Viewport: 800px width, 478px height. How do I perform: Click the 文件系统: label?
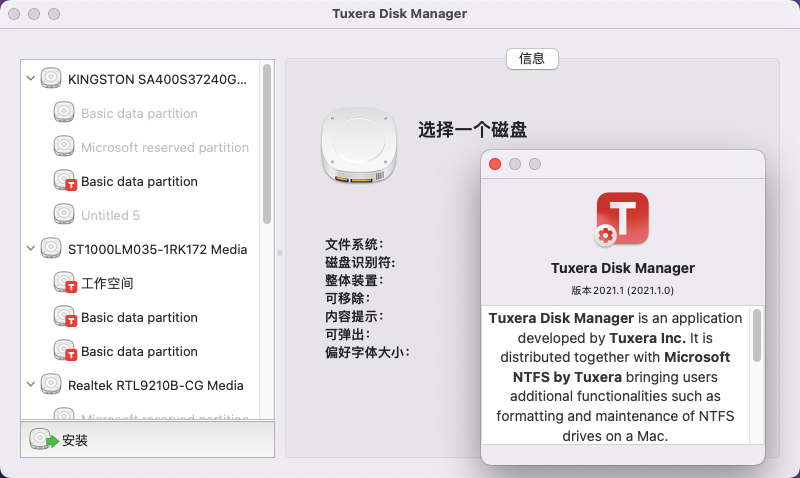pyautogui.click(x=354, y=244)
